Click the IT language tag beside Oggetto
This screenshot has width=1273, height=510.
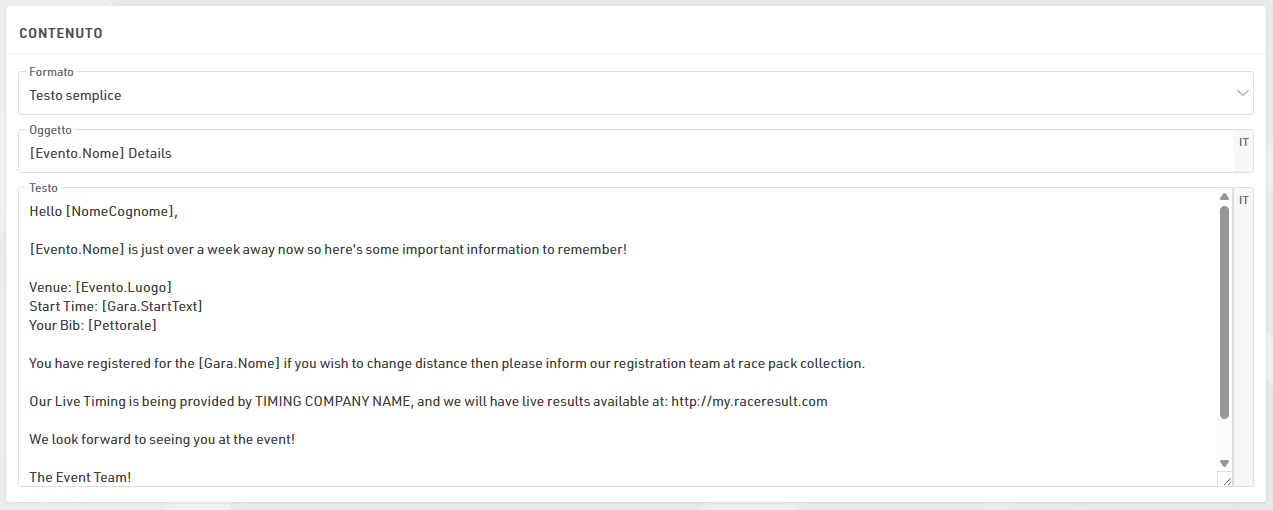click(1244, 143)
